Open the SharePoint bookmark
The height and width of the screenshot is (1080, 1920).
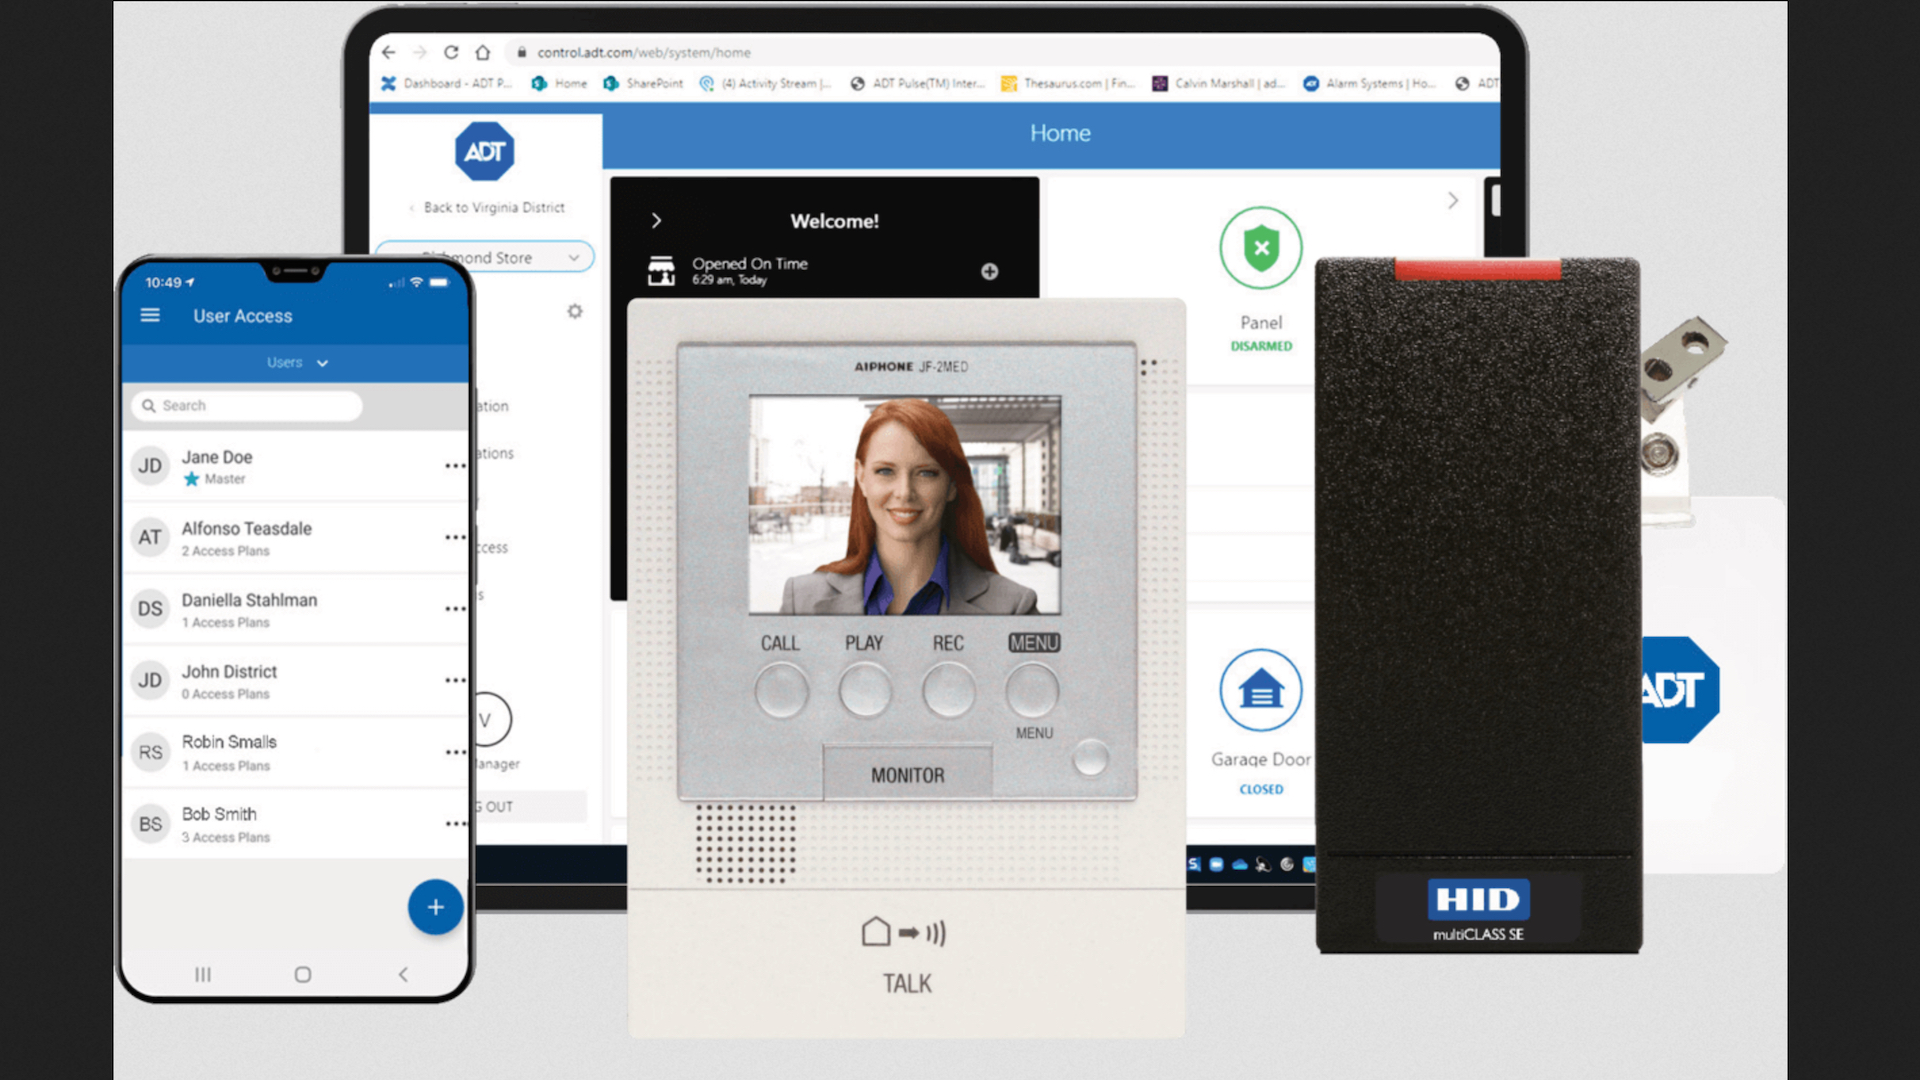[643, 84]
